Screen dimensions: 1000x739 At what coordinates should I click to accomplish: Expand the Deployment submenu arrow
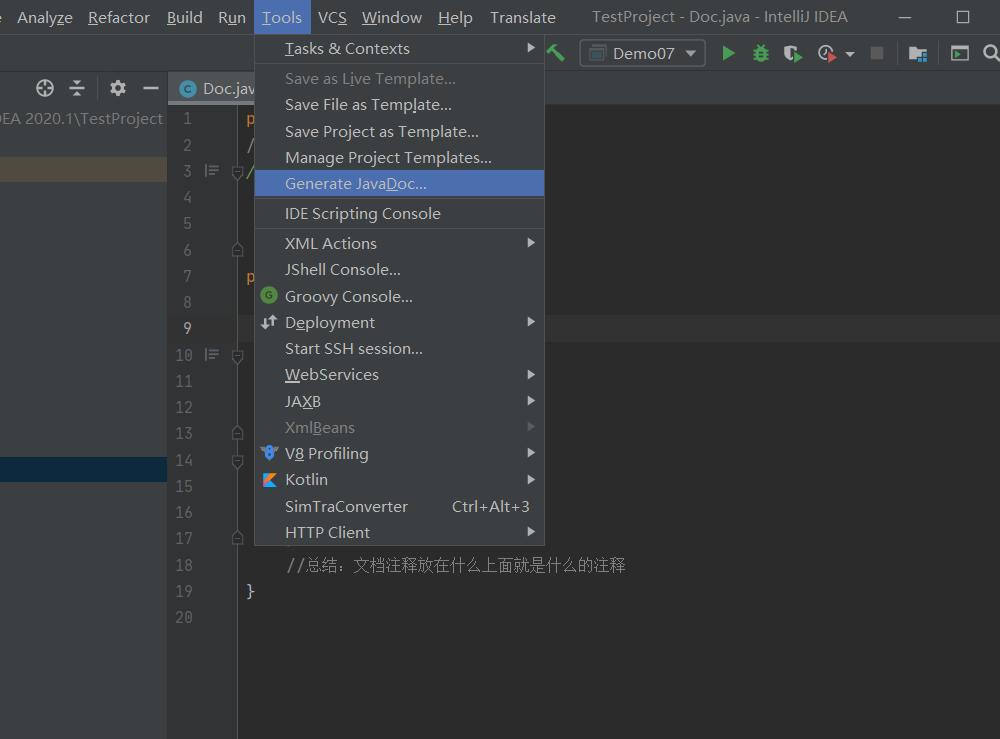coord(531,322)
